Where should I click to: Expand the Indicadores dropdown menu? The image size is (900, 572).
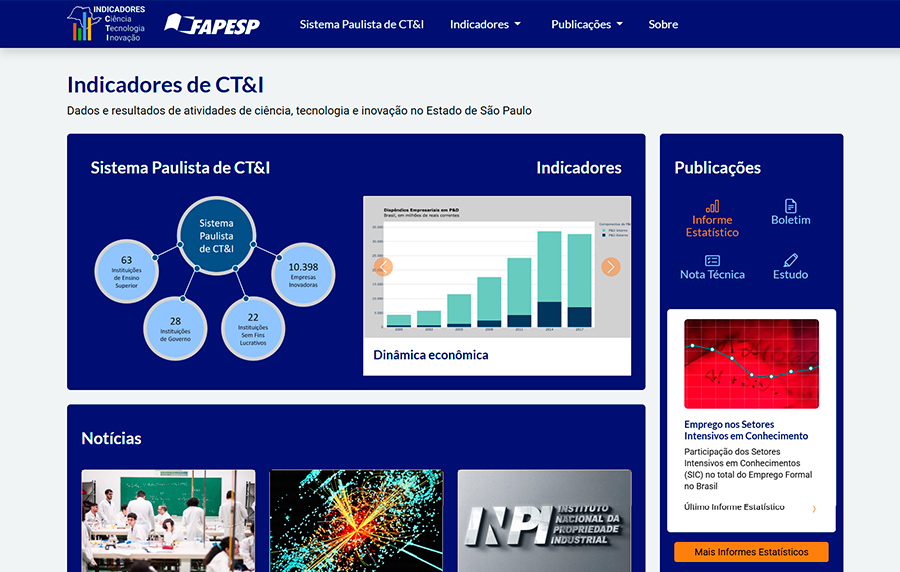485,24
